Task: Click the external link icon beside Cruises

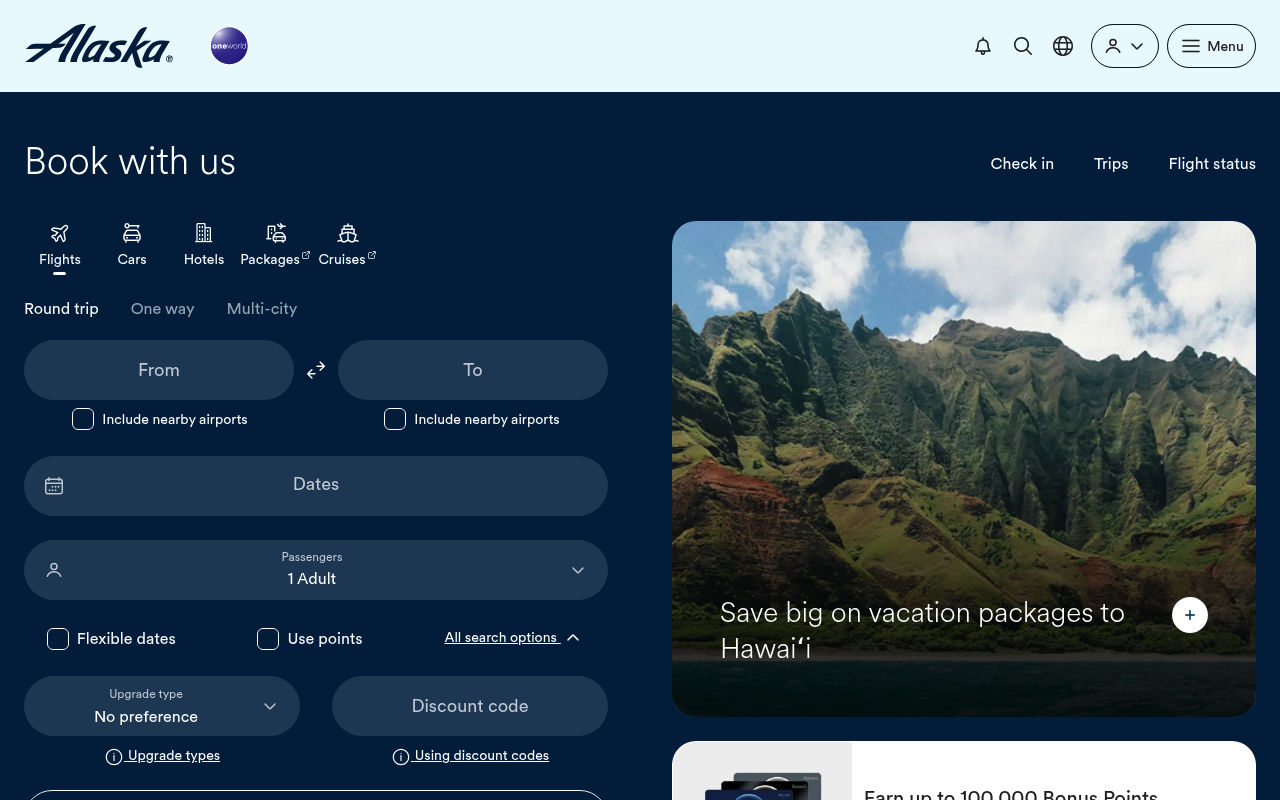Action: click(372, 255)
